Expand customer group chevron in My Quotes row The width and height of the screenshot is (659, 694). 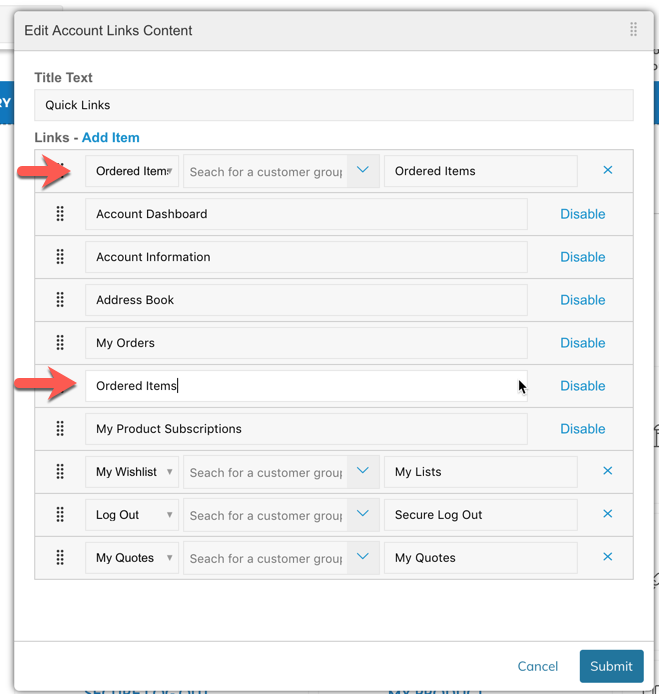pyautogui.click(x=363, y=558)
